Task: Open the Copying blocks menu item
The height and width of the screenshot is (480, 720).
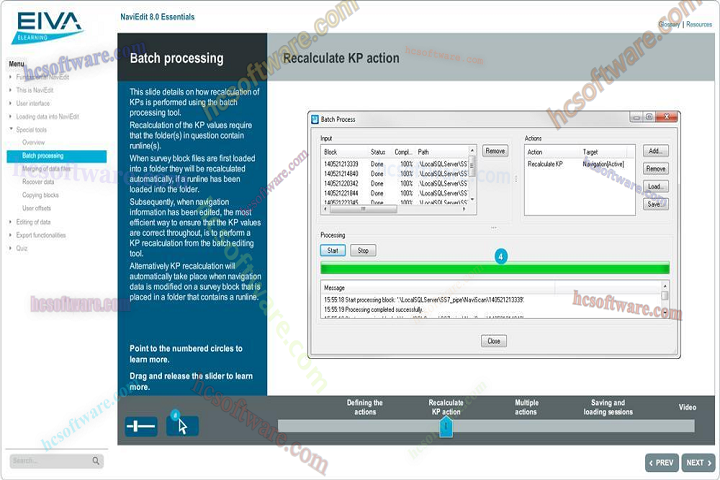Action: pyautogui.click(x=40, y=195)
